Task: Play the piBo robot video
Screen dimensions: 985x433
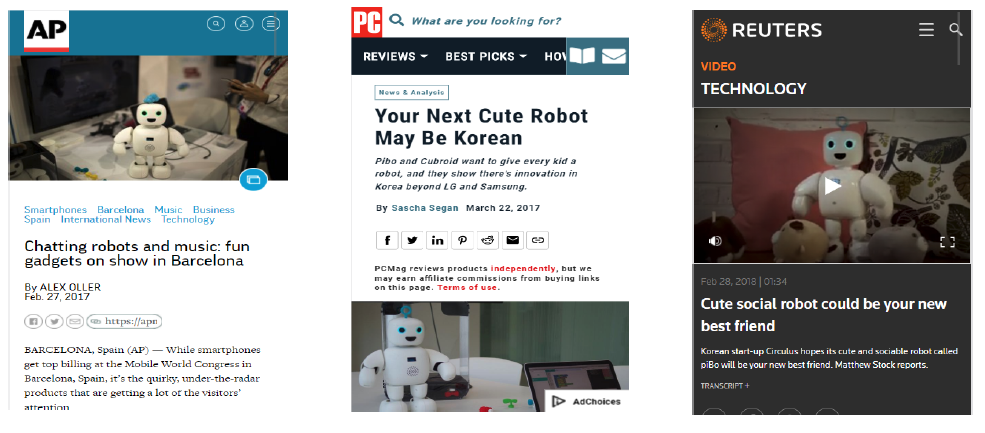Action: (x=832, y=186)
